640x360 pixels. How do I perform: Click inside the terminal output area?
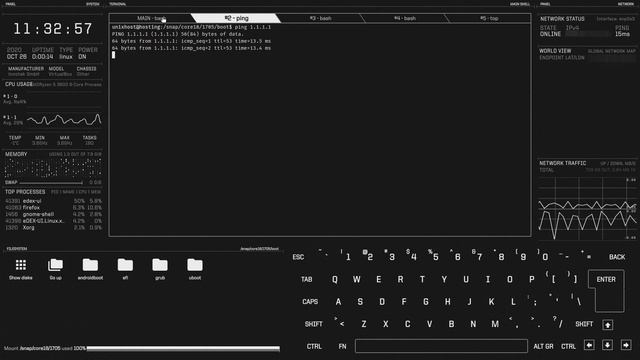coord(320,130)
